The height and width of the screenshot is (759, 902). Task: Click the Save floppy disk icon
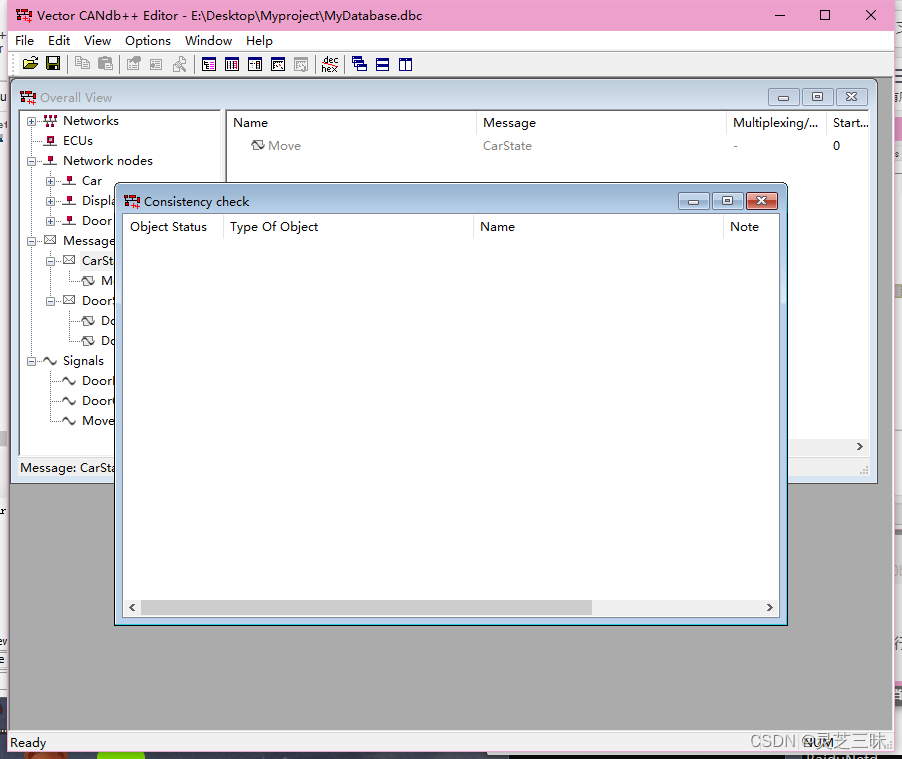53,64
